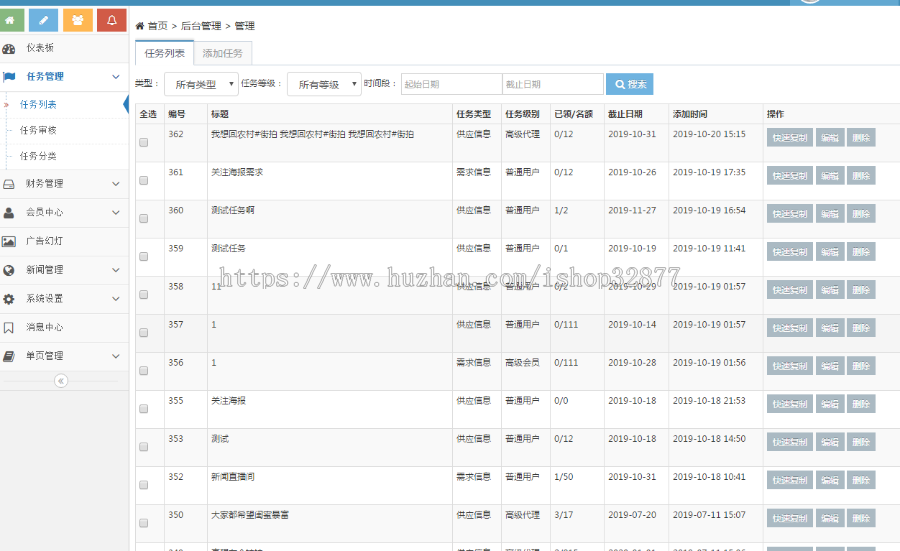The image size is (900, 551).
Task: Open the 所有类型 type dropdown
Action: tap(201, 84)
